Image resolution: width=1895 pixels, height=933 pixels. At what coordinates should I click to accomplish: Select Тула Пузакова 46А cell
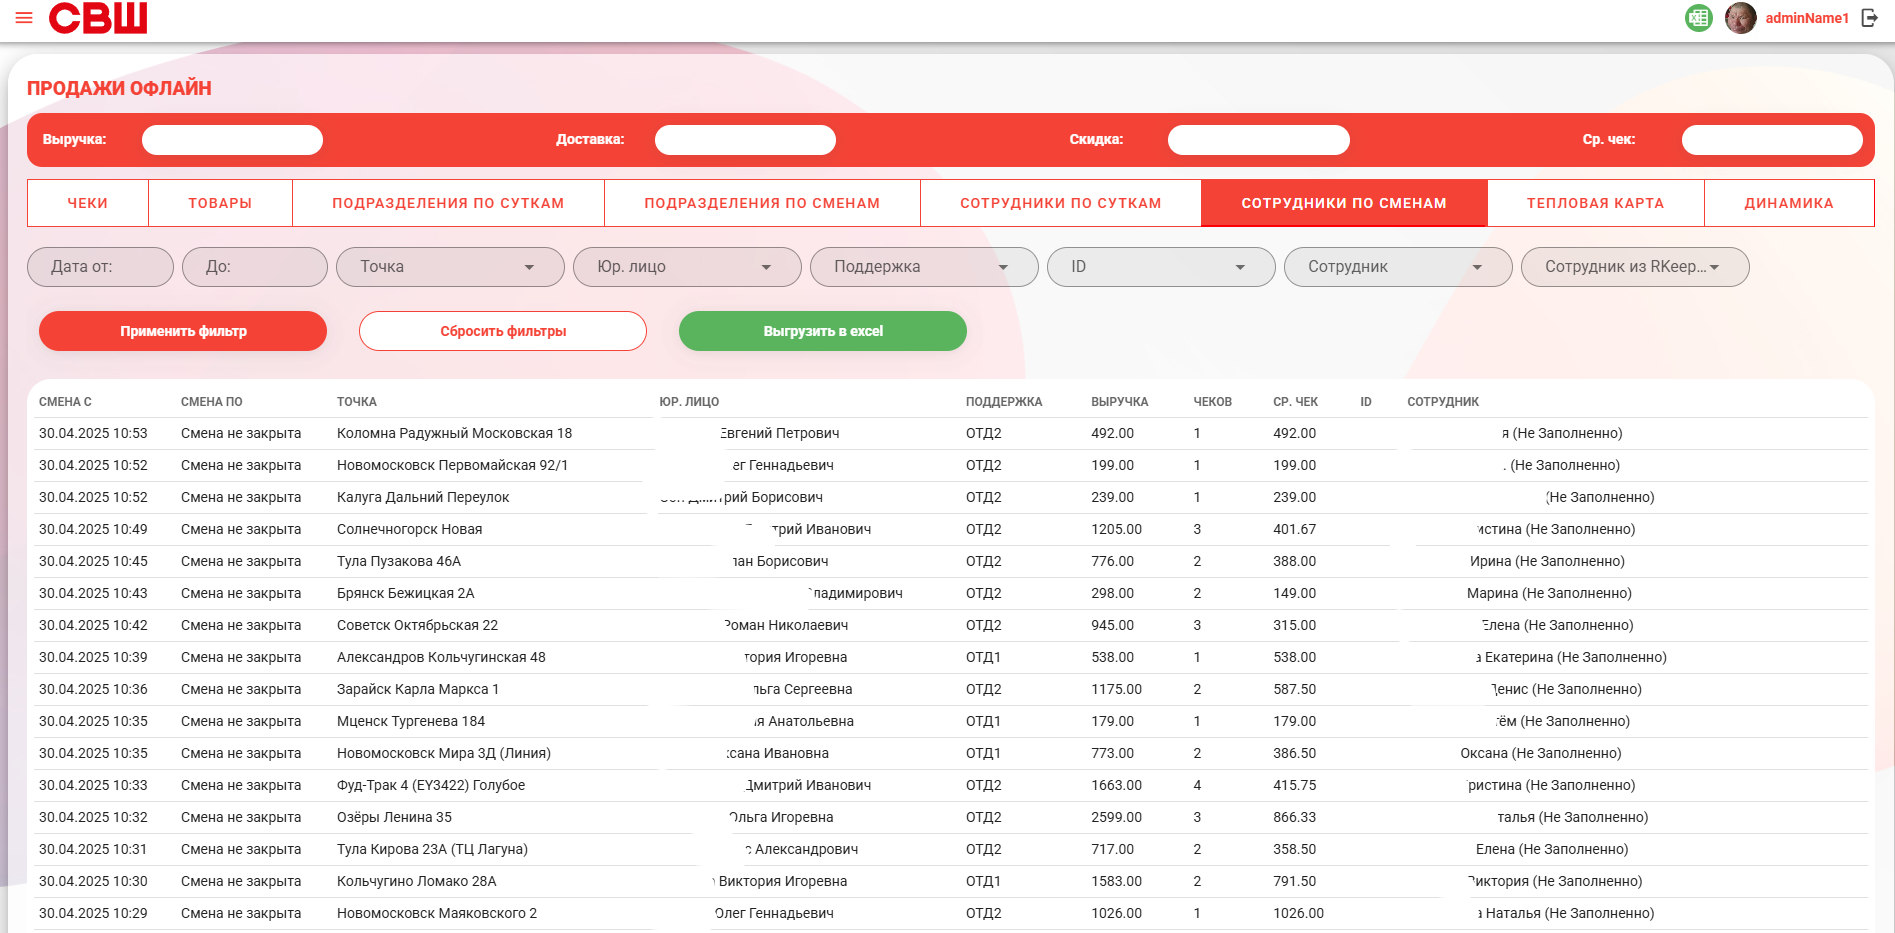[399, 561]
